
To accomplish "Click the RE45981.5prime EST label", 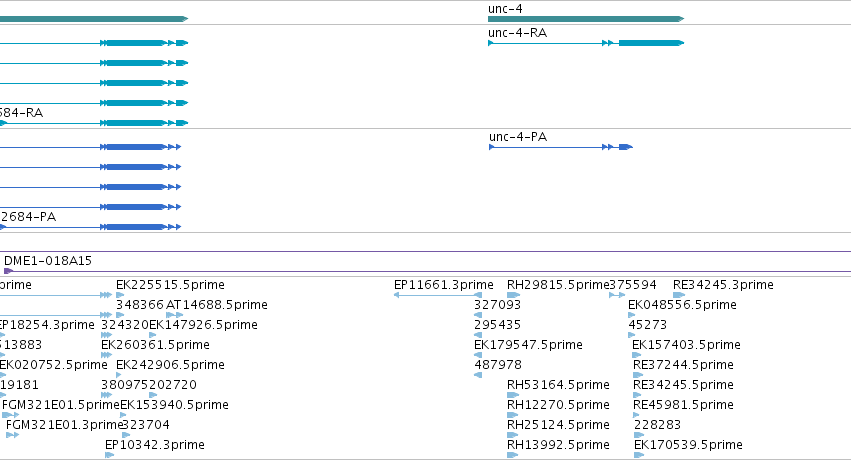I will (683, 405).
